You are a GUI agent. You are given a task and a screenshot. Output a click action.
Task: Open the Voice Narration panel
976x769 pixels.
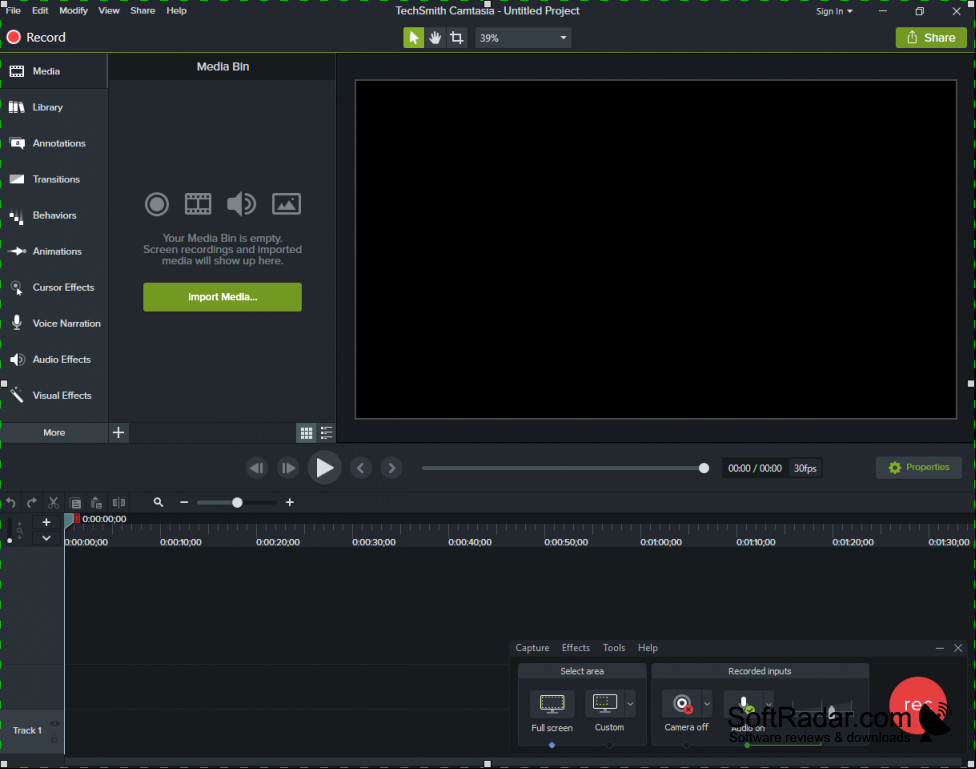(x=54, y=324)
